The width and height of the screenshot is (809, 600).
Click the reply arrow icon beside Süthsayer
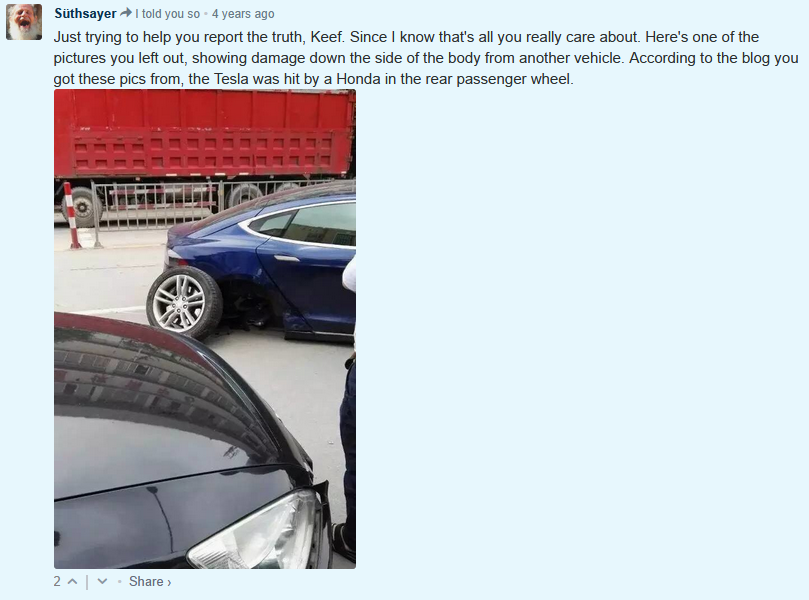[x=125, y=13]
